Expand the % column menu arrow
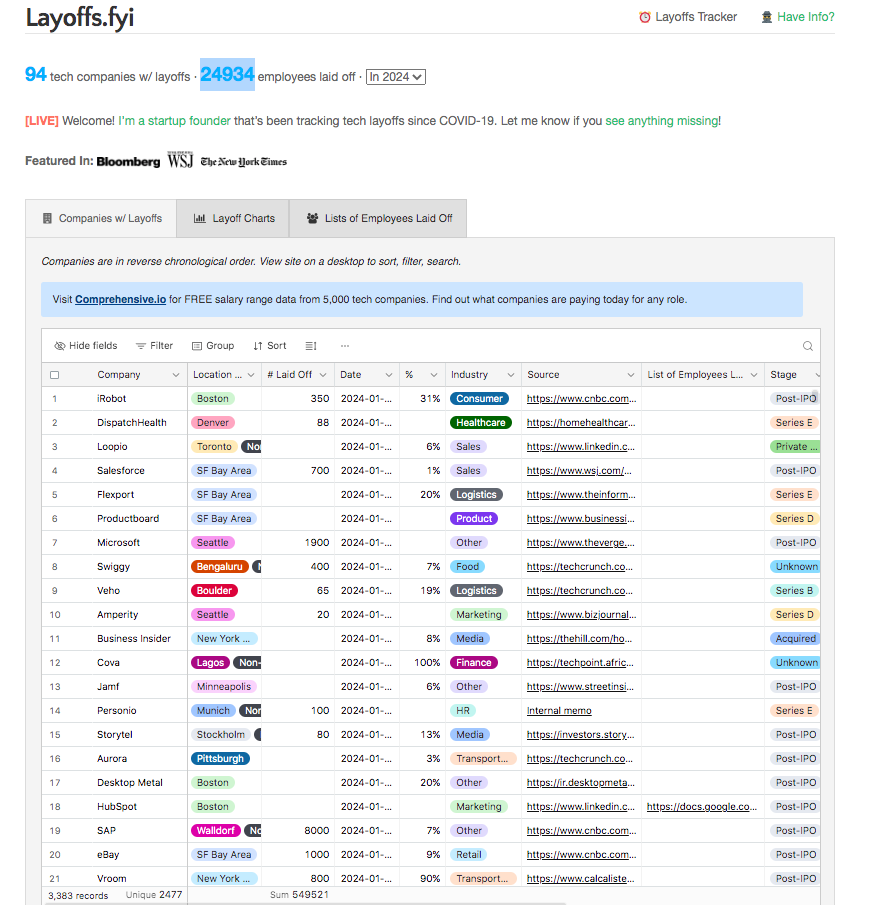This screenshot has width=877, height=905. tap(434, 375)
